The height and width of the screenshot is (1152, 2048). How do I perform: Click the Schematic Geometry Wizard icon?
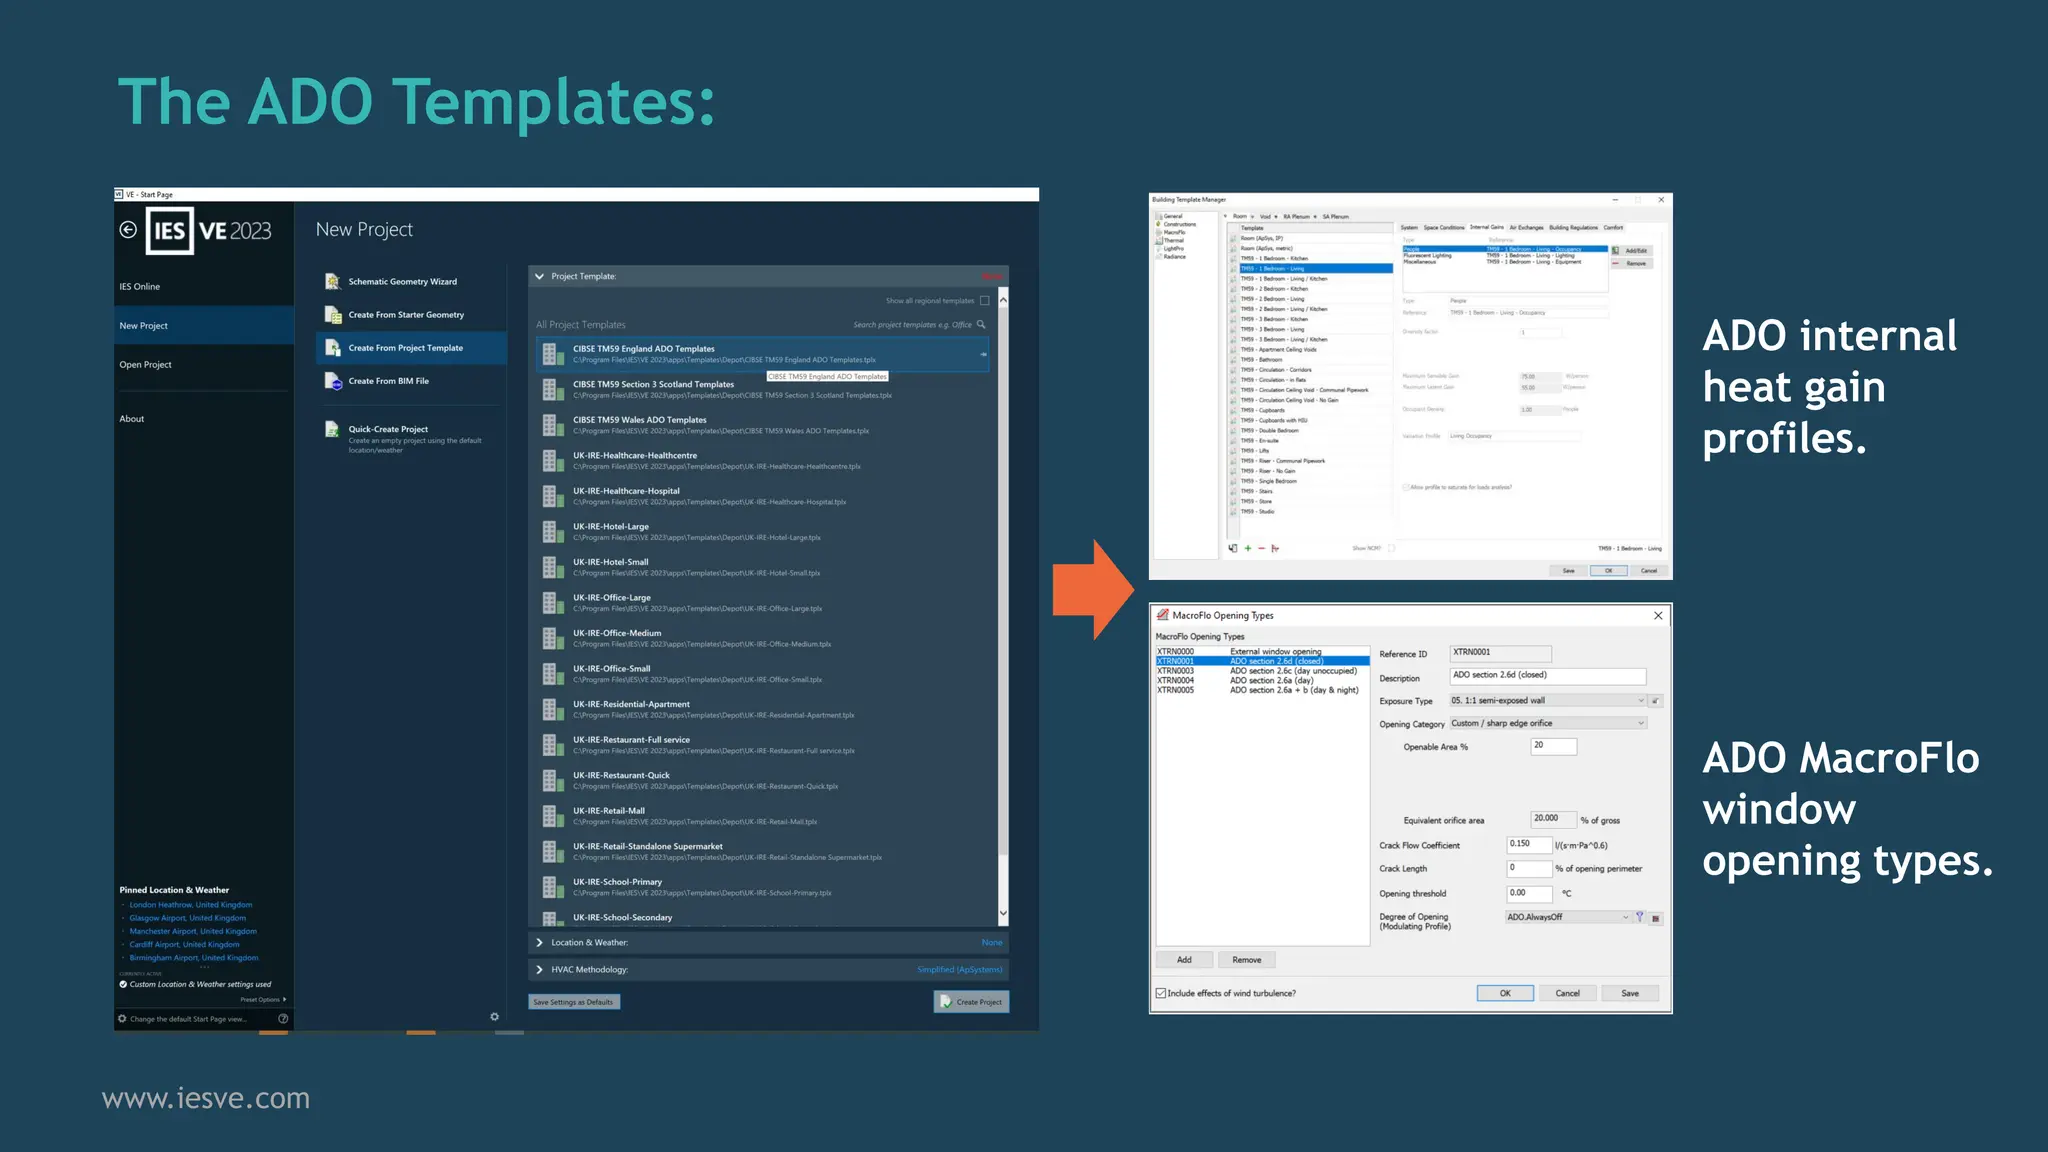coord(333,282)
